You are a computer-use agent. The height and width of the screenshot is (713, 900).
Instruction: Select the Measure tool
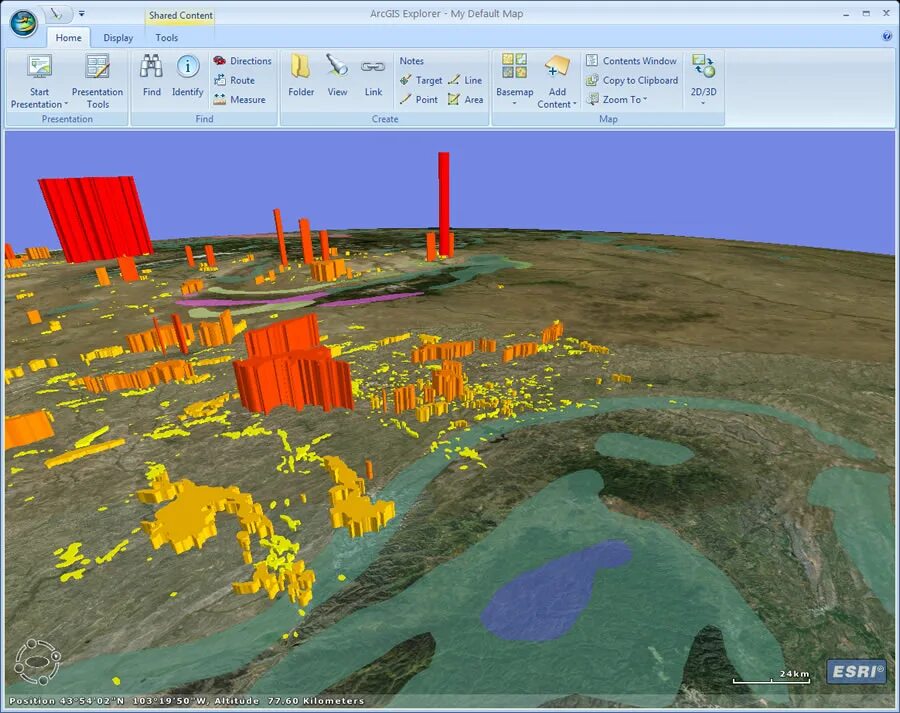pyautogui.click(x=239, y=99)
